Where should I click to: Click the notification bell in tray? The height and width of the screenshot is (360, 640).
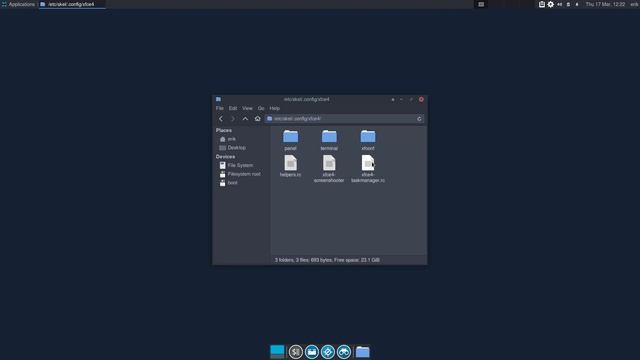click(x=577, y=4)
